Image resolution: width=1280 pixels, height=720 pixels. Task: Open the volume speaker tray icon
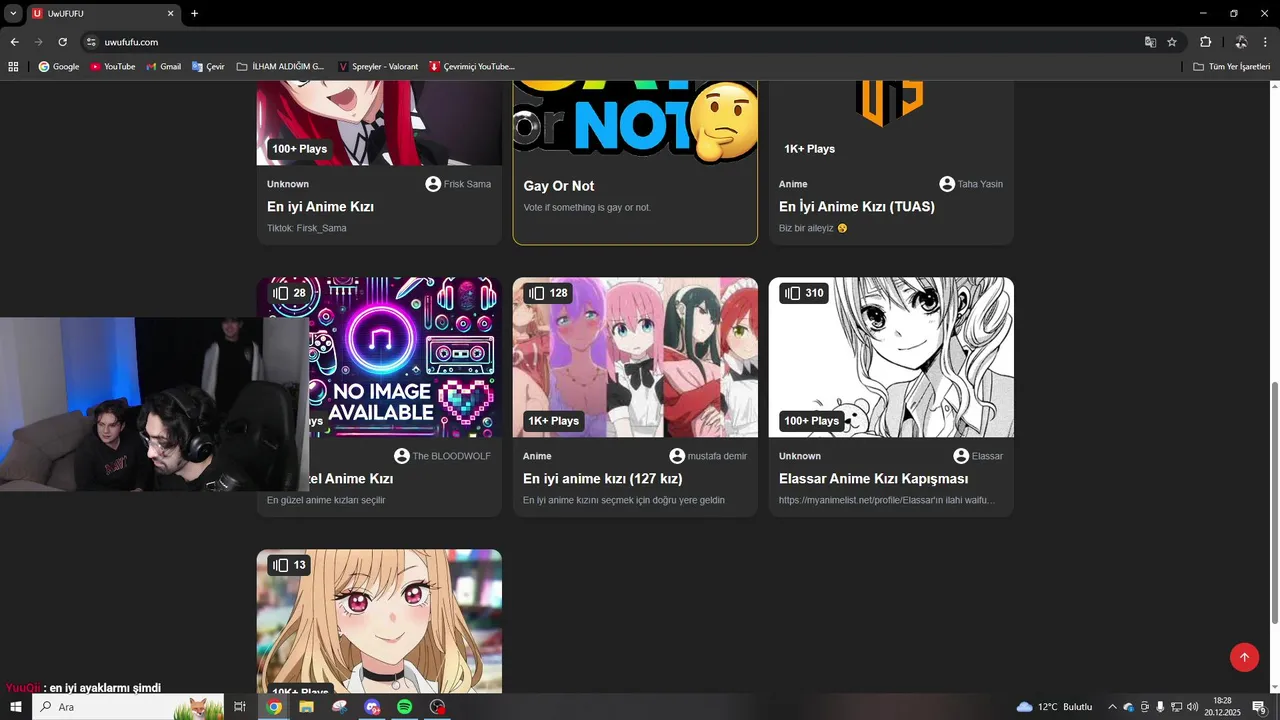[x=1192, y=707]
